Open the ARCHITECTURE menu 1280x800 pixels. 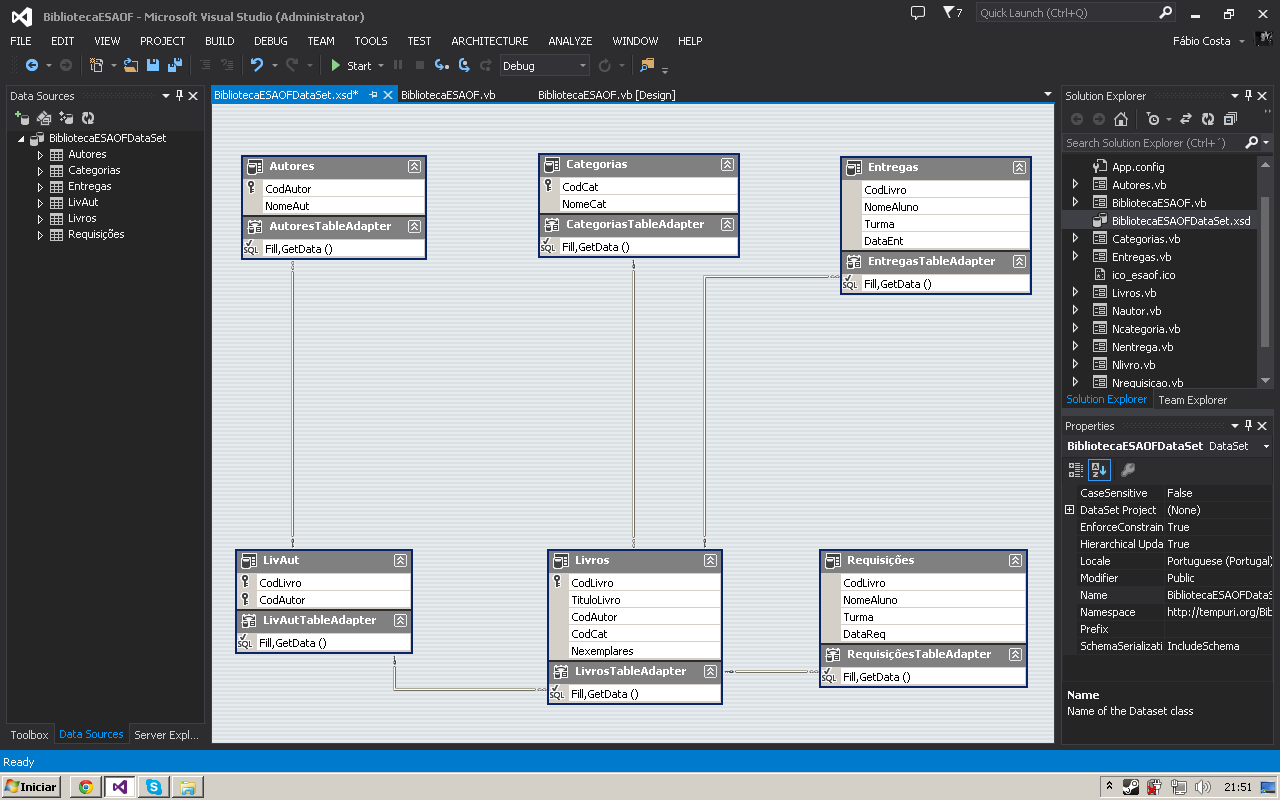[490, 41]
